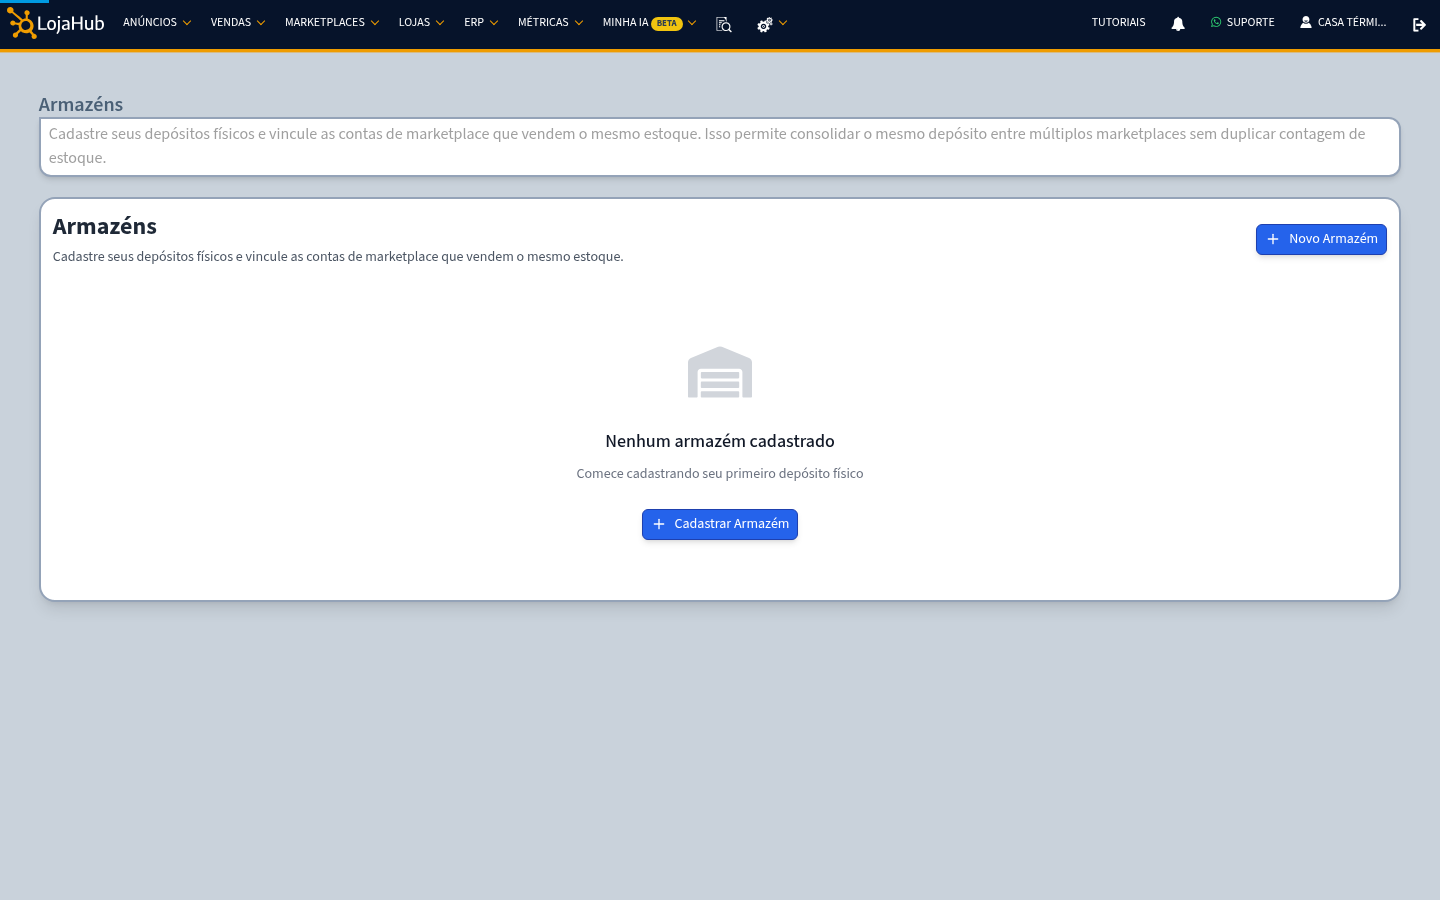Click the Nenhum armazém cadastrado message

(720, 441)
